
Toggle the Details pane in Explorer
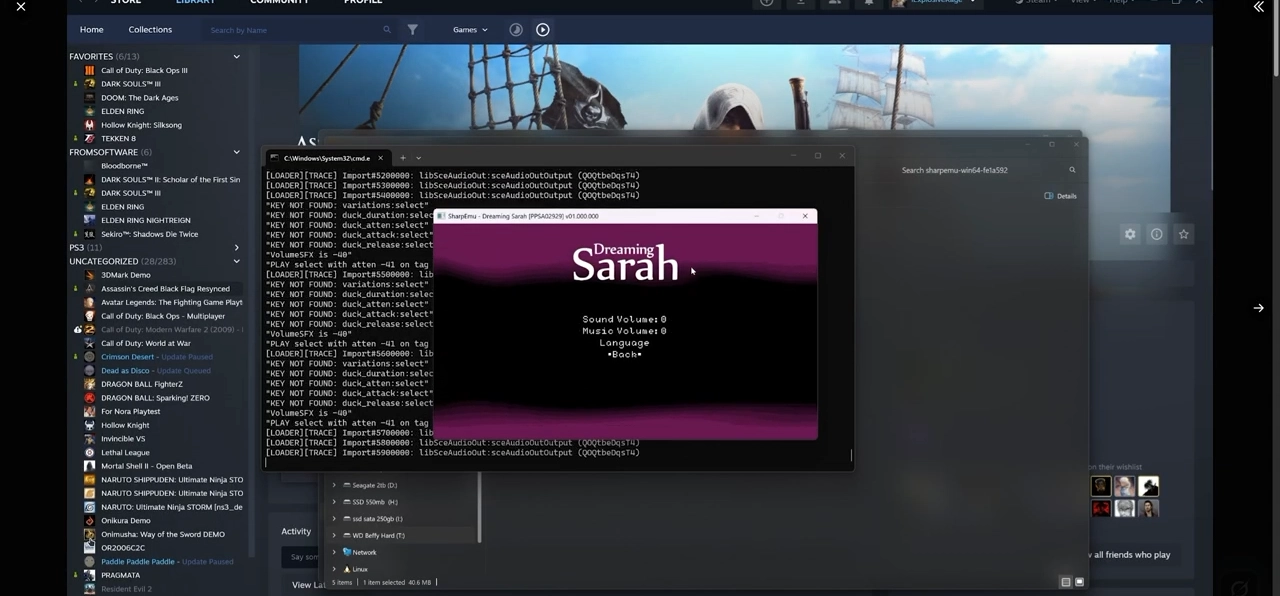[1061, 196]
